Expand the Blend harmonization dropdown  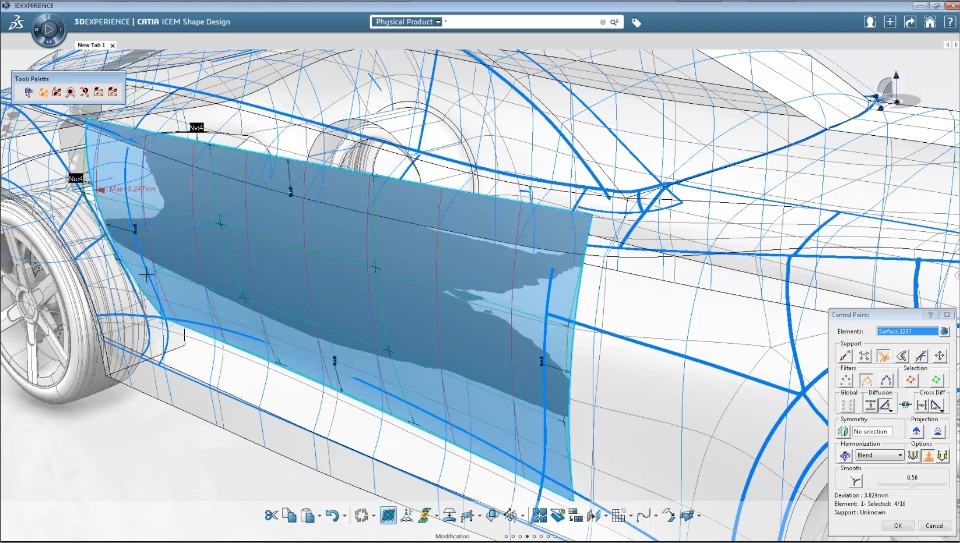tap(900, 456)
